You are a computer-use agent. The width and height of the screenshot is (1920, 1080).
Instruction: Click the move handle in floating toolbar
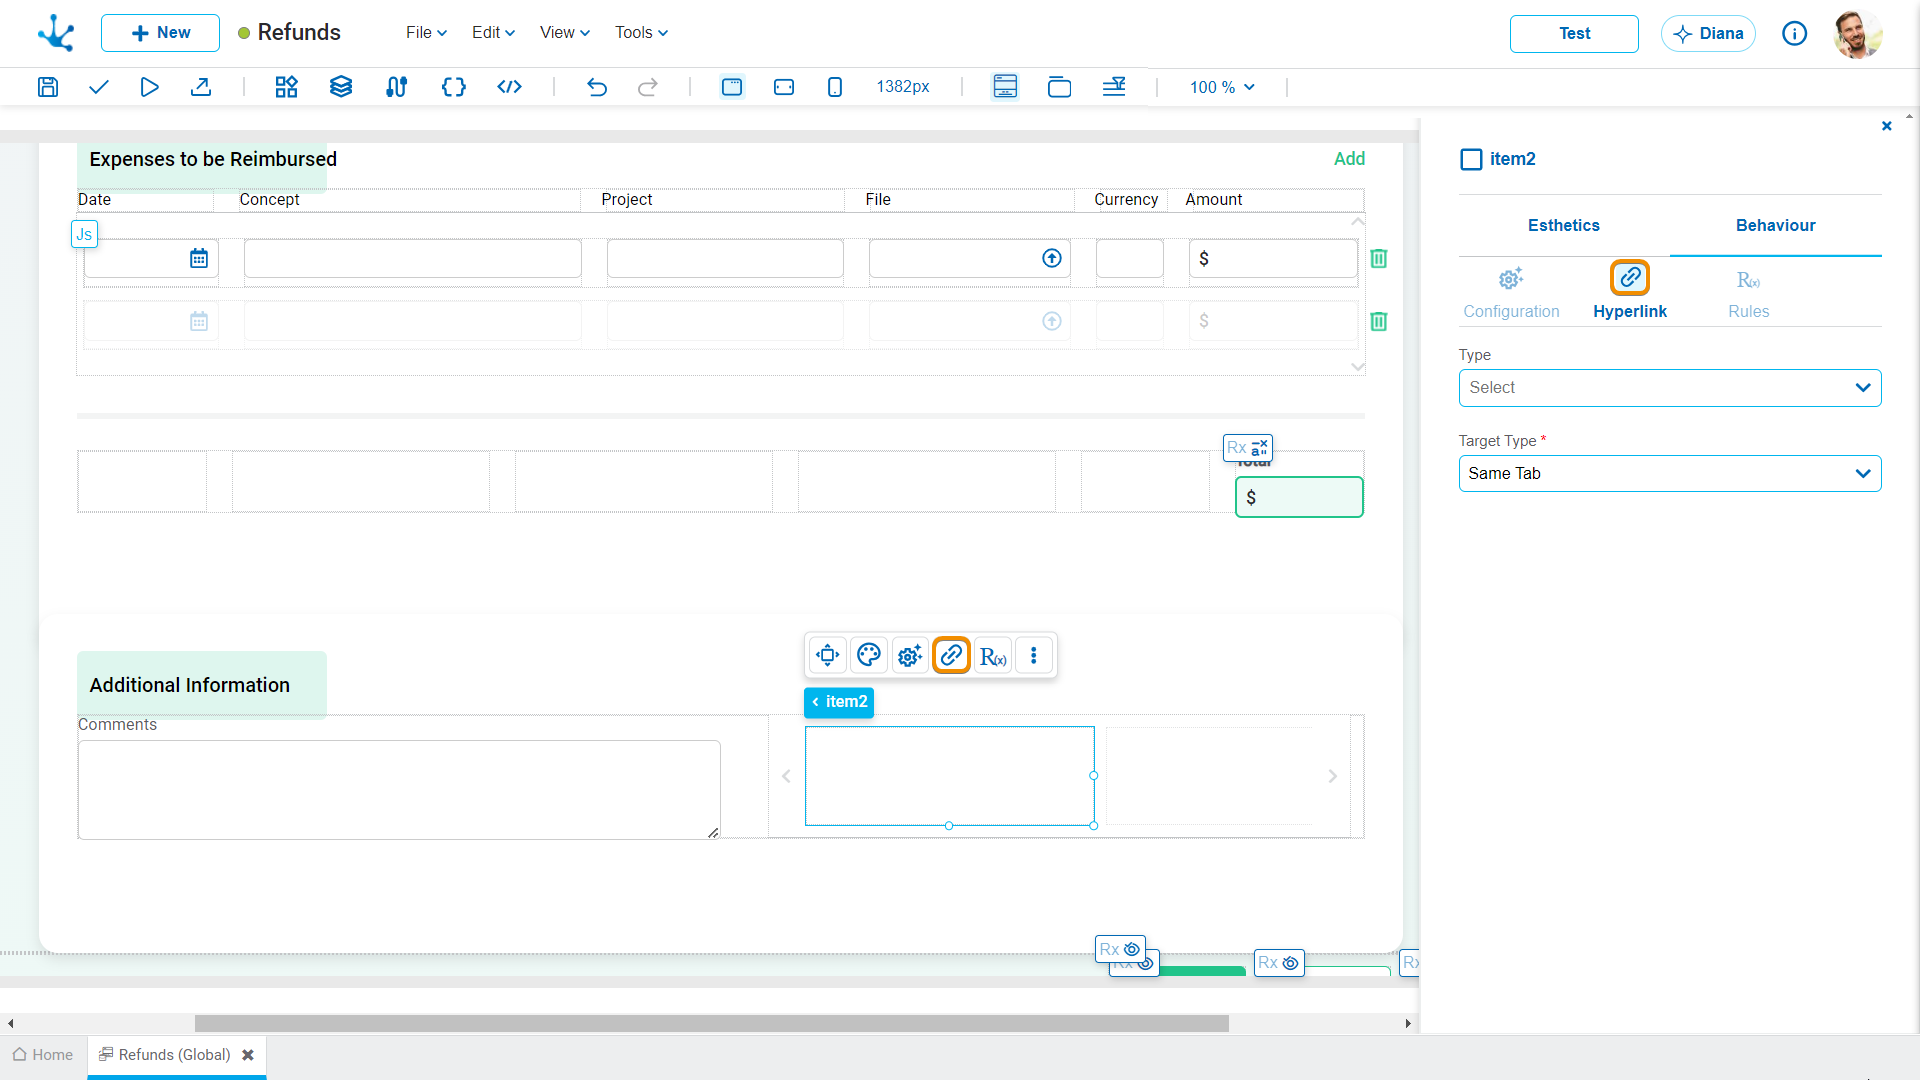(x=828, y=656)
